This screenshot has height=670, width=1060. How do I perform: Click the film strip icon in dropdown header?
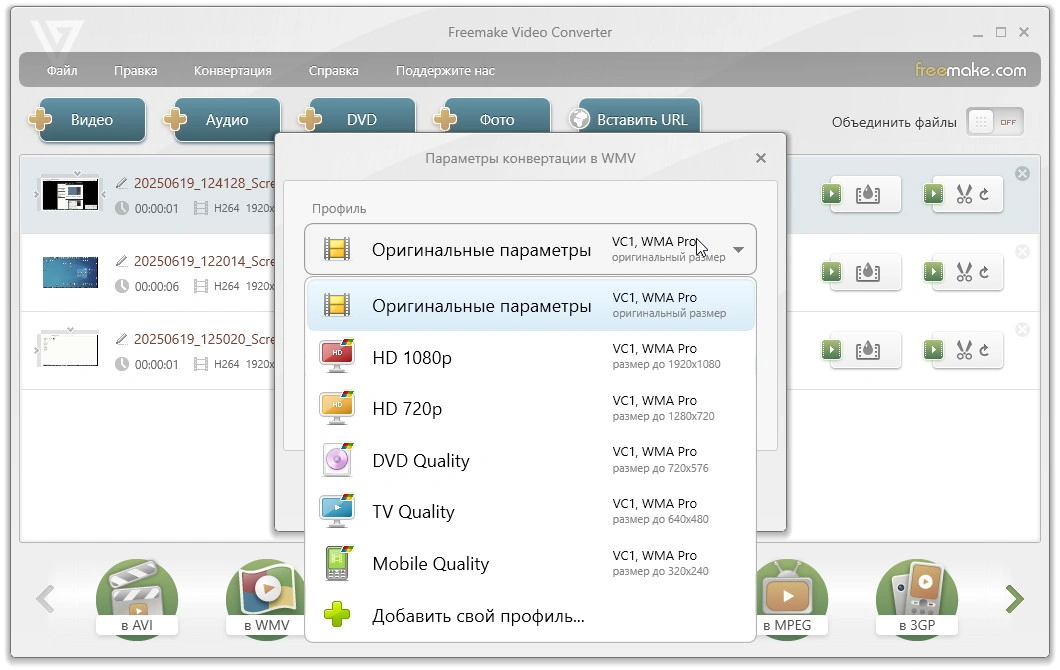pos(337,249)
